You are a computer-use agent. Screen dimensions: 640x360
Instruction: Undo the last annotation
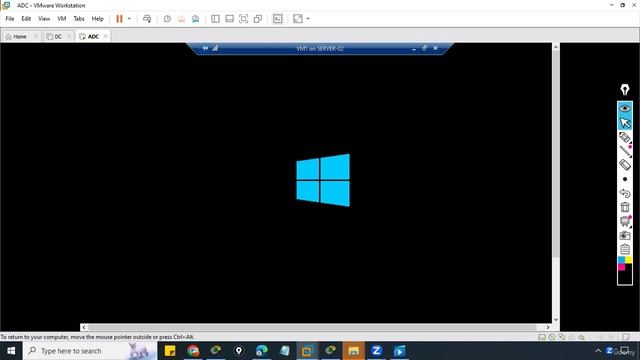tap(625, 193)
